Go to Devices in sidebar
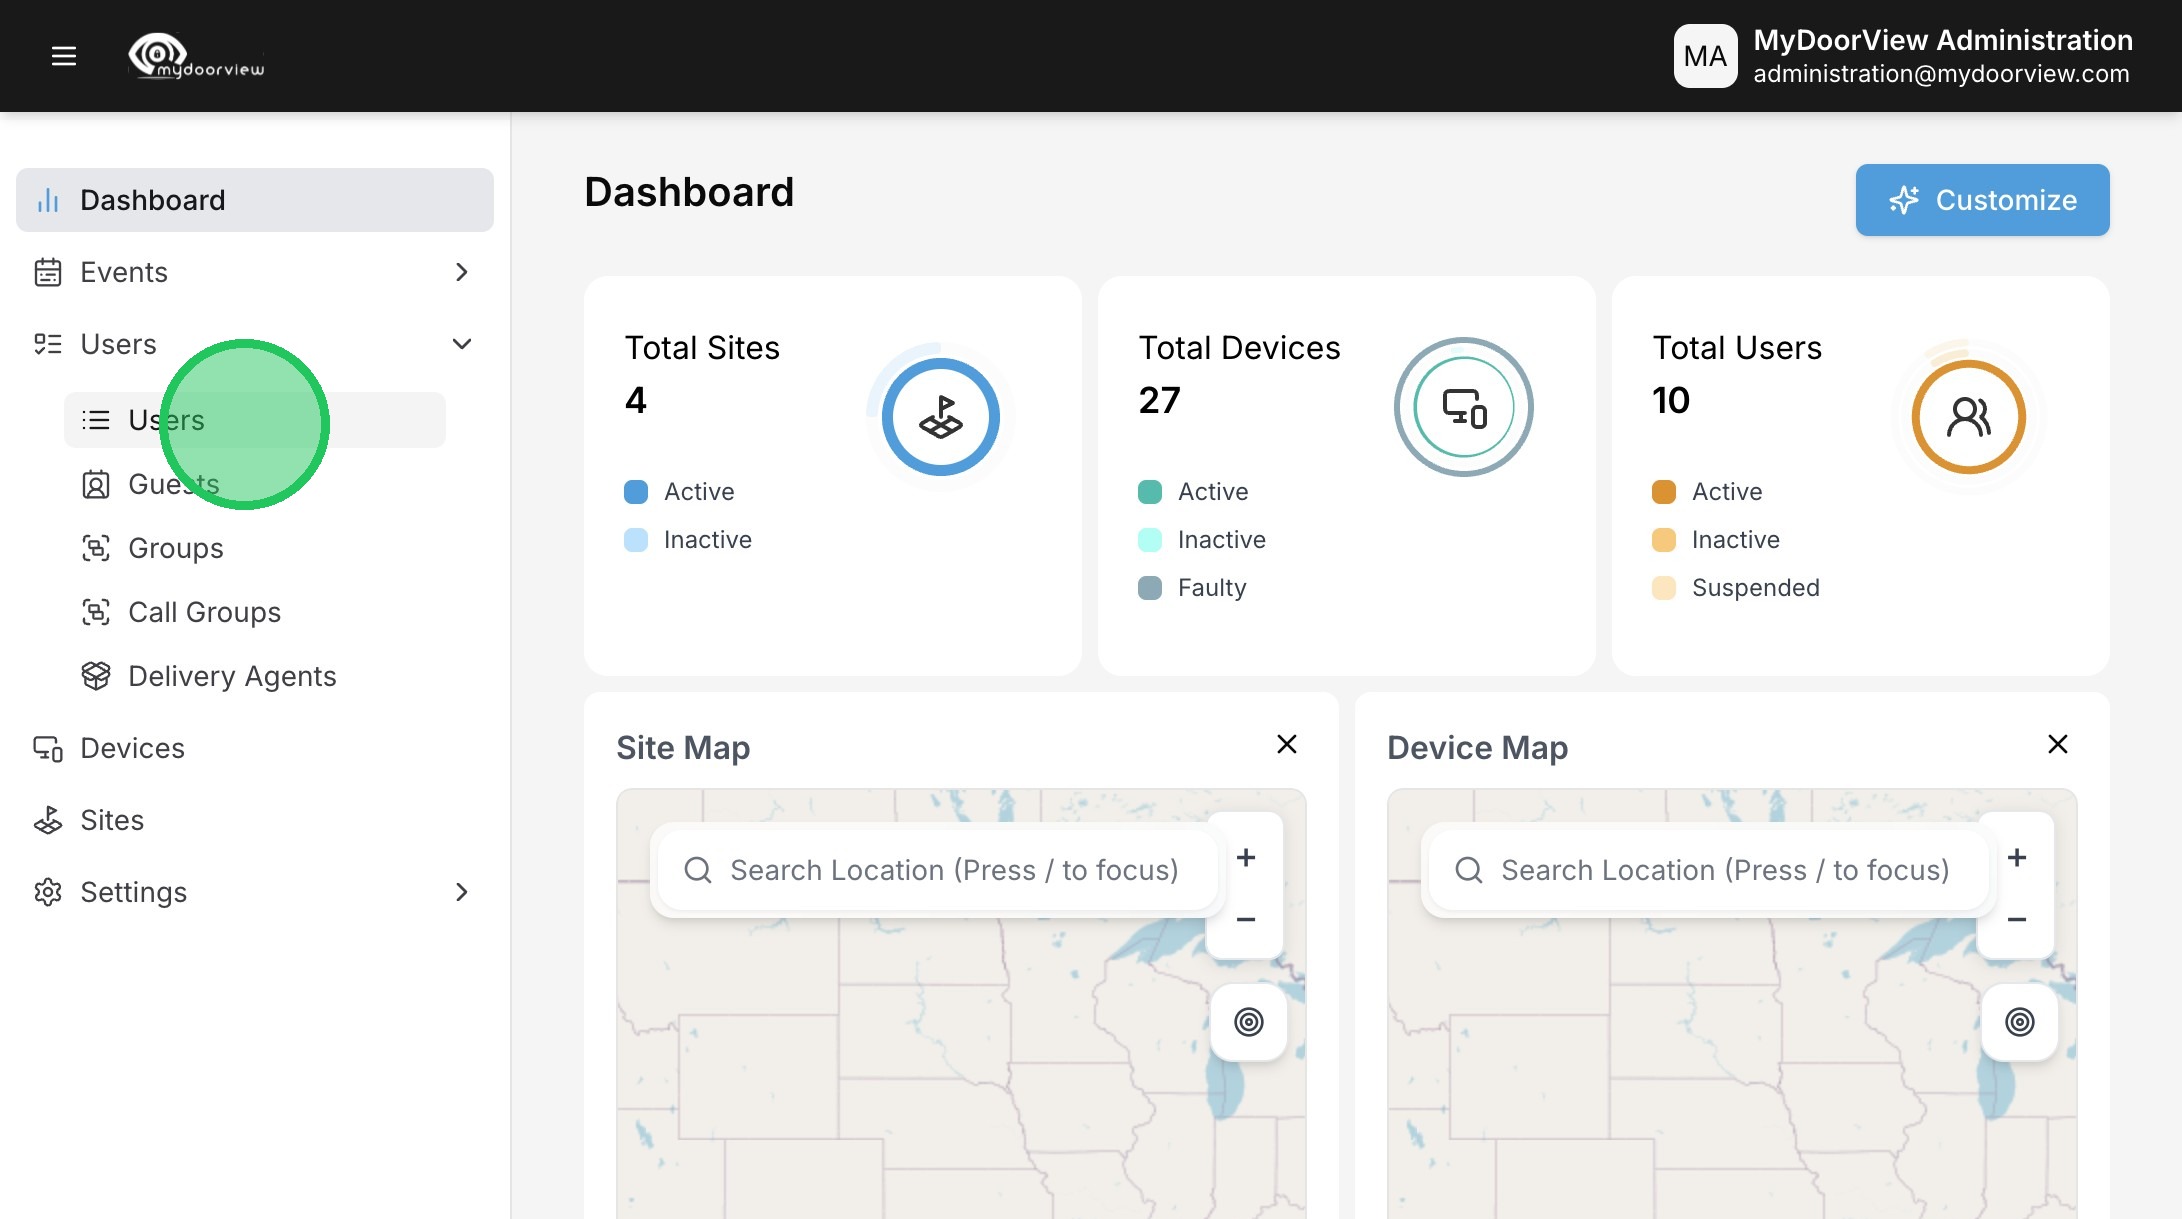2182x1219 pixels. tap(132, 748)
